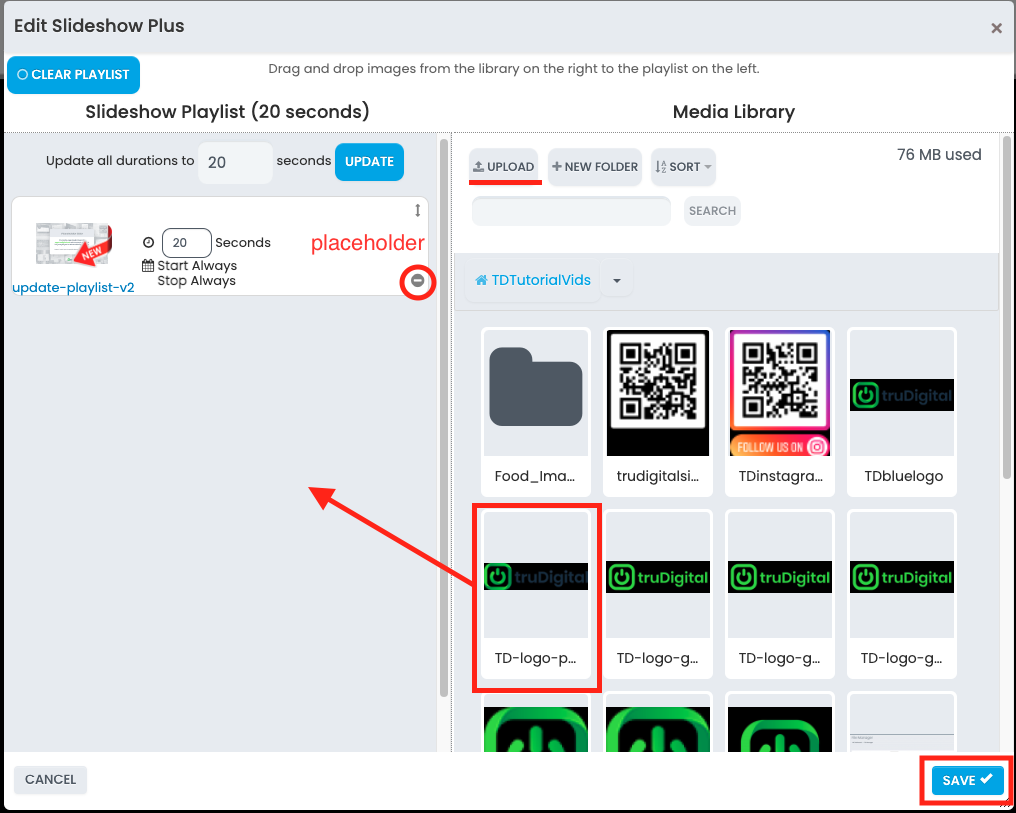Open the Sort dropdown

click(683, 166)
